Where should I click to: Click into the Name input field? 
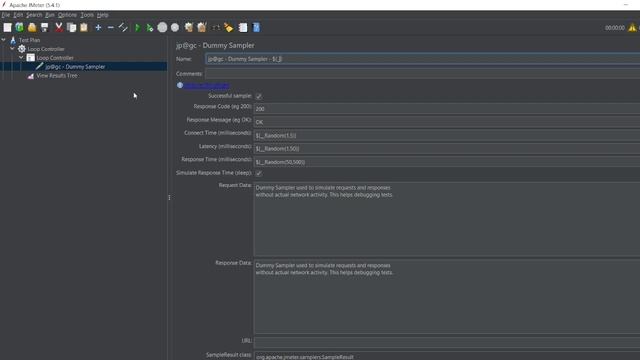(x=422, y=59)
